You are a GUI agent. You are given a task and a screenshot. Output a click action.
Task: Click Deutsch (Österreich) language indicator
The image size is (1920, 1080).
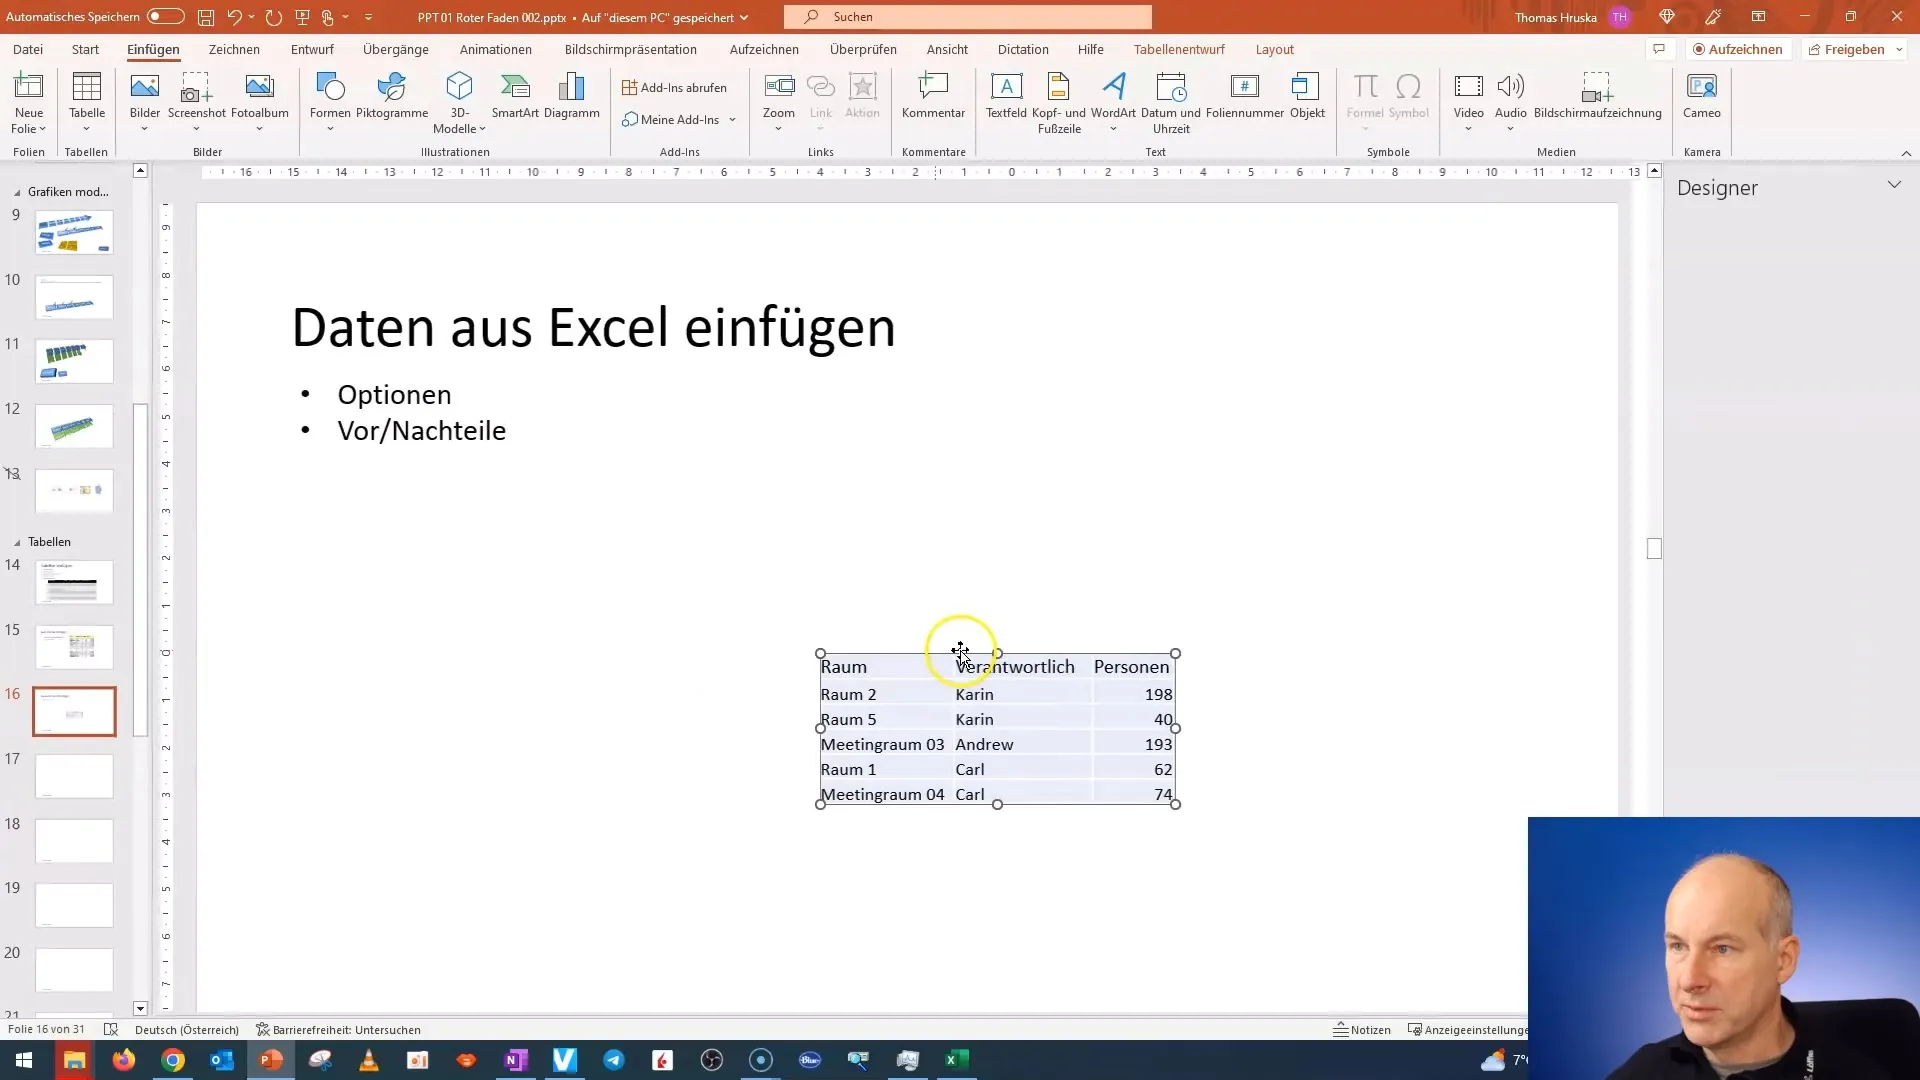pos(187,1030)
